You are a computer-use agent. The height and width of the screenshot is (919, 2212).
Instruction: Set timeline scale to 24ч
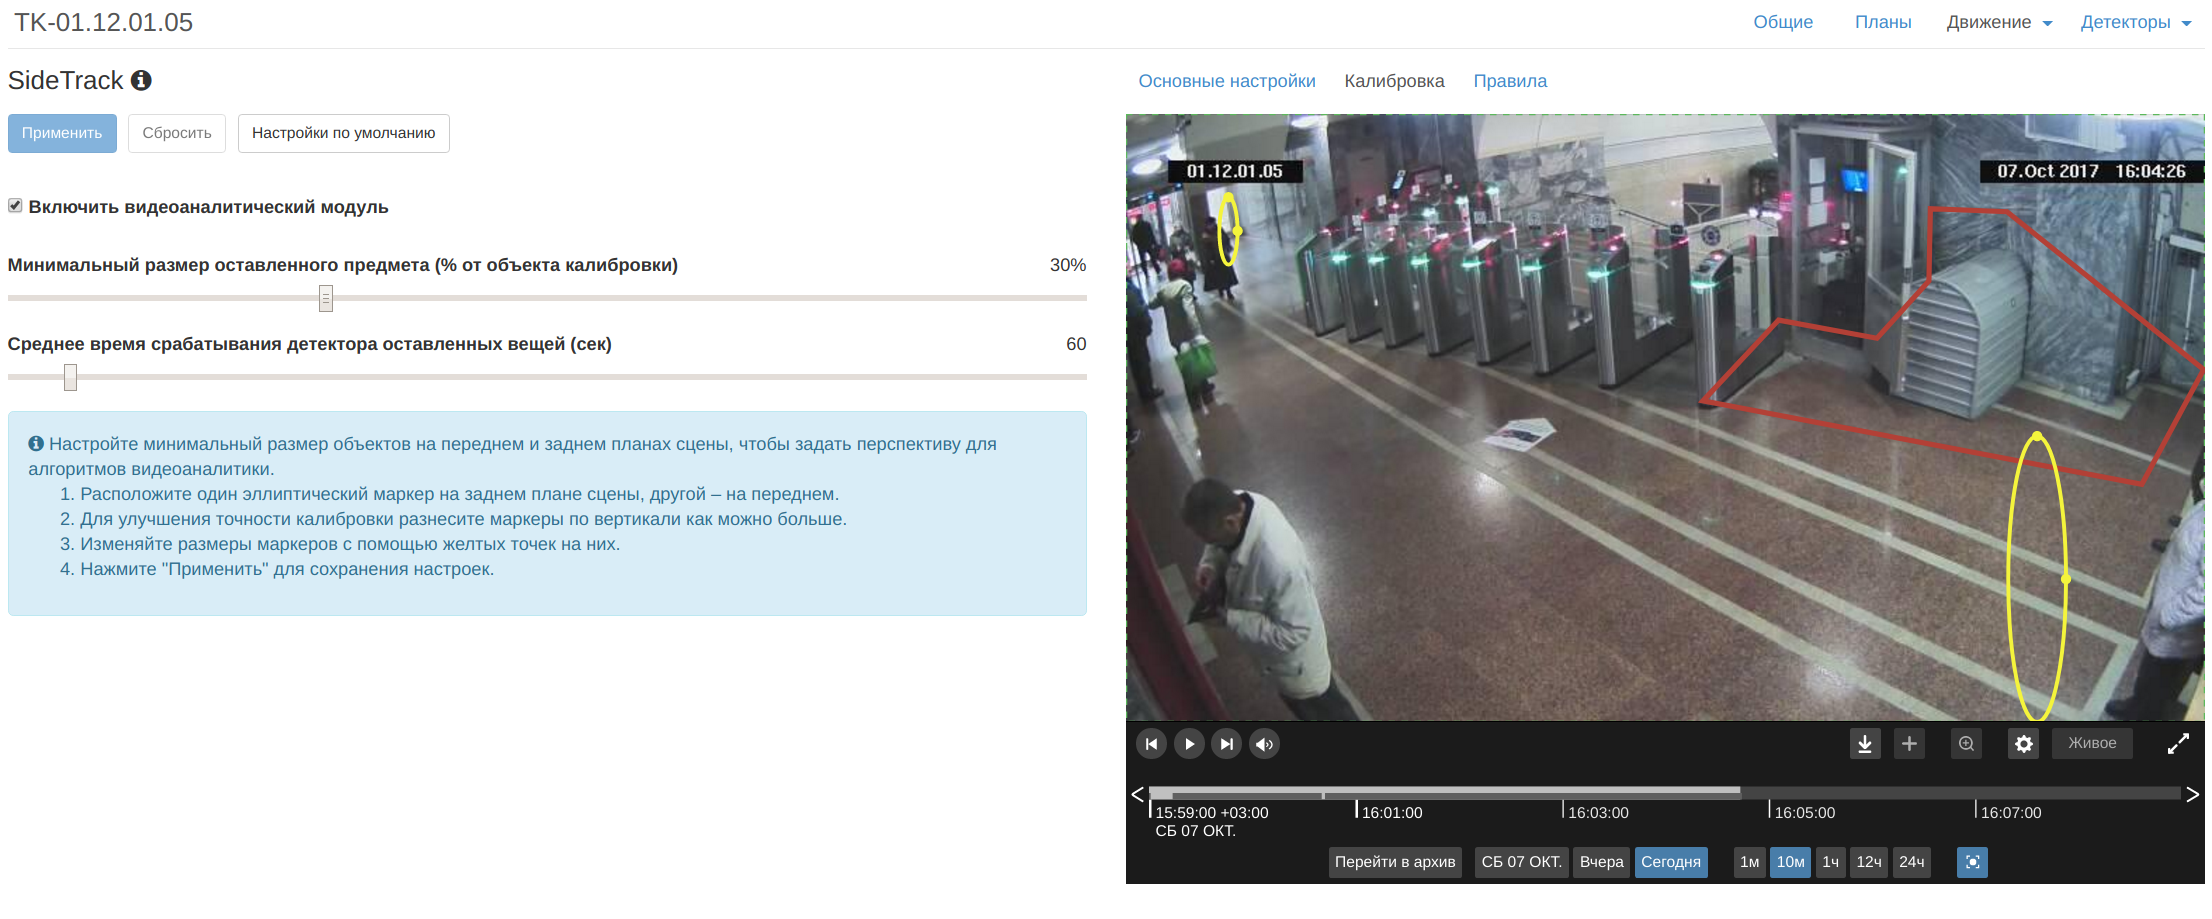tap(1911, 862)
